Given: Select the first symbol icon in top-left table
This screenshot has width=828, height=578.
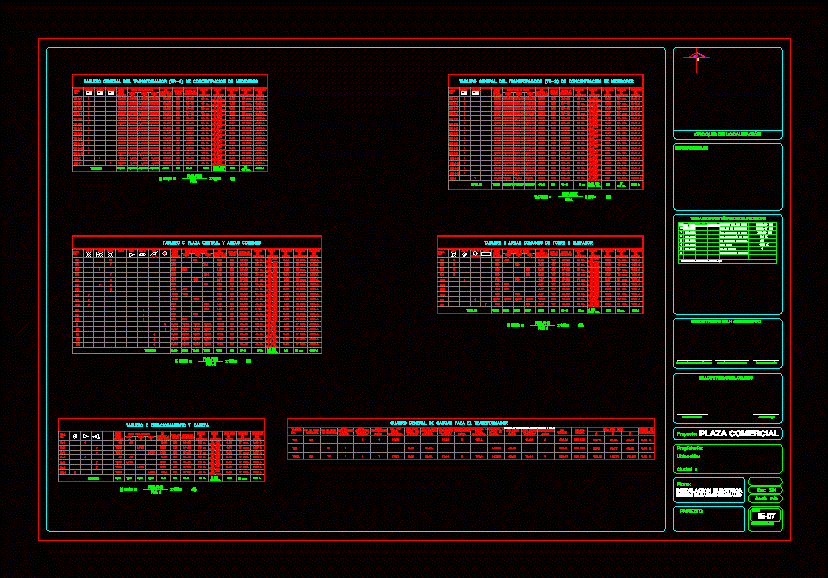Looking at the screenshot, I should [x=88, y=93].
